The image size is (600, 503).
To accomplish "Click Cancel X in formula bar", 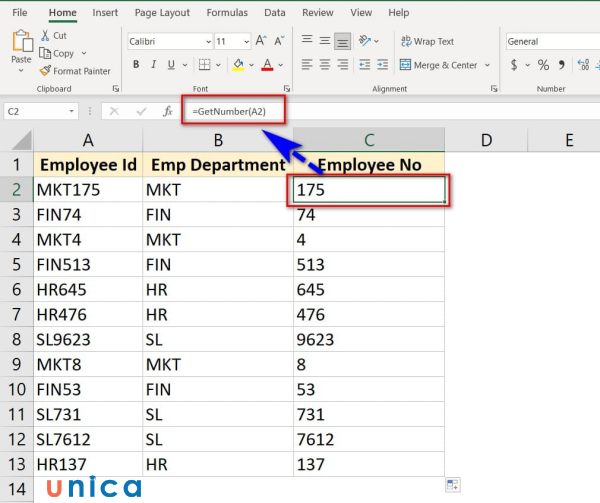I will 114,111.
